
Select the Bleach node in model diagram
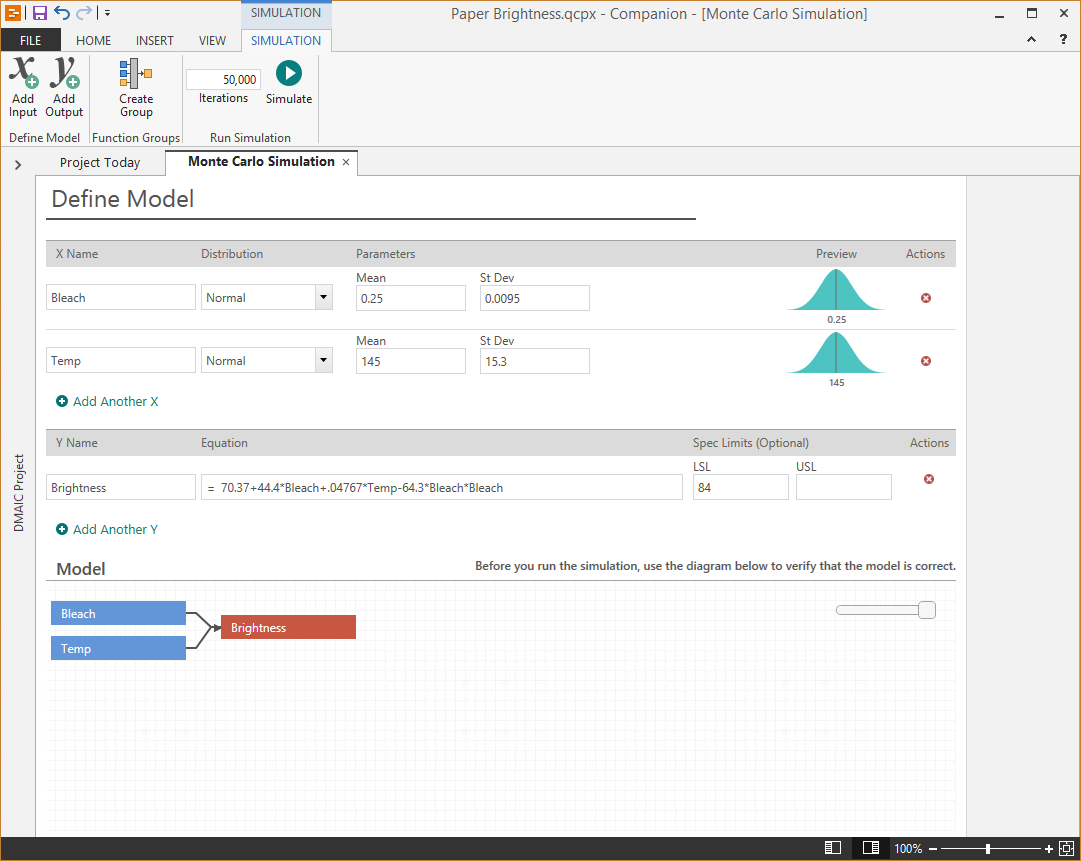point(118,614)
